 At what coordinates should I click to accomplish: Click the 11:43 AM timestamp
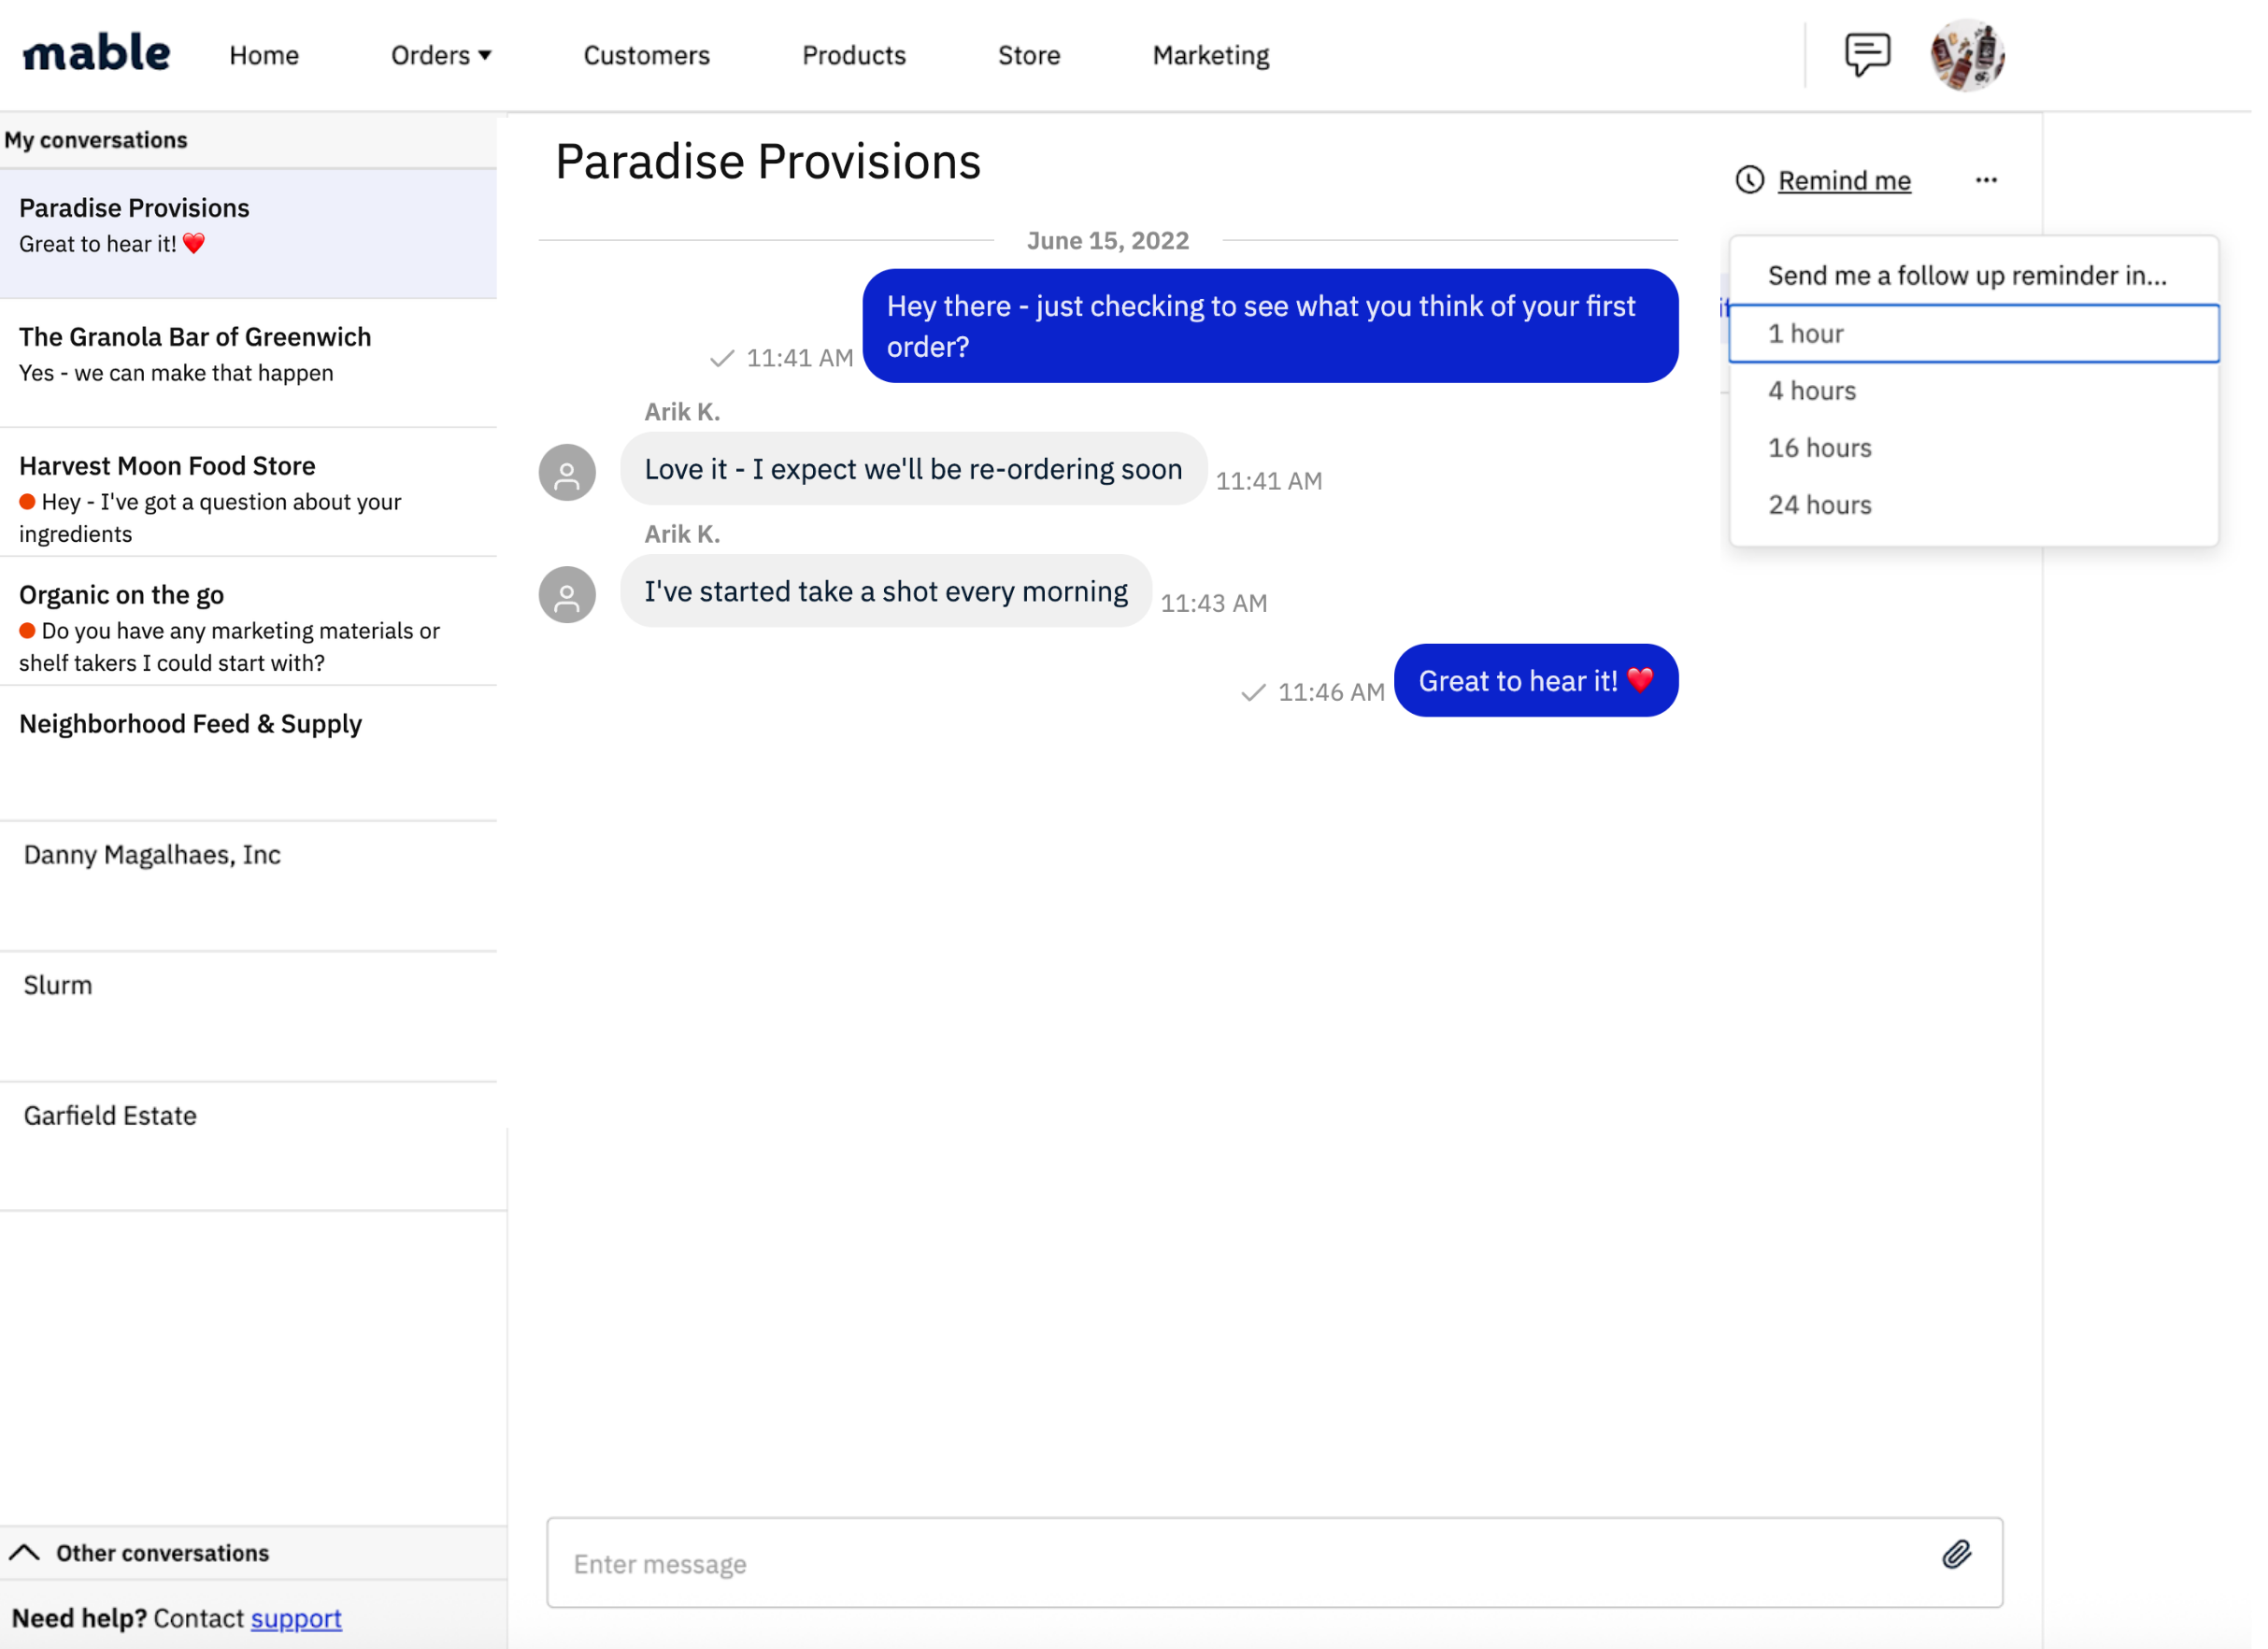1214,603
